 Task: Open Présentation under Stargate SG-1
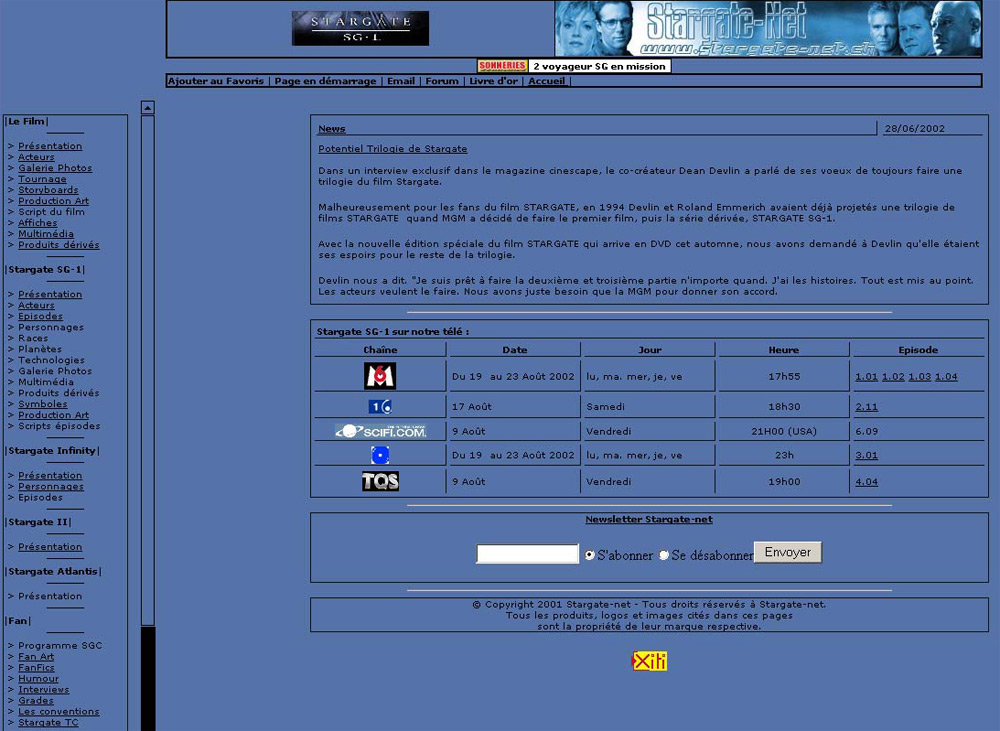click(50, 294)
